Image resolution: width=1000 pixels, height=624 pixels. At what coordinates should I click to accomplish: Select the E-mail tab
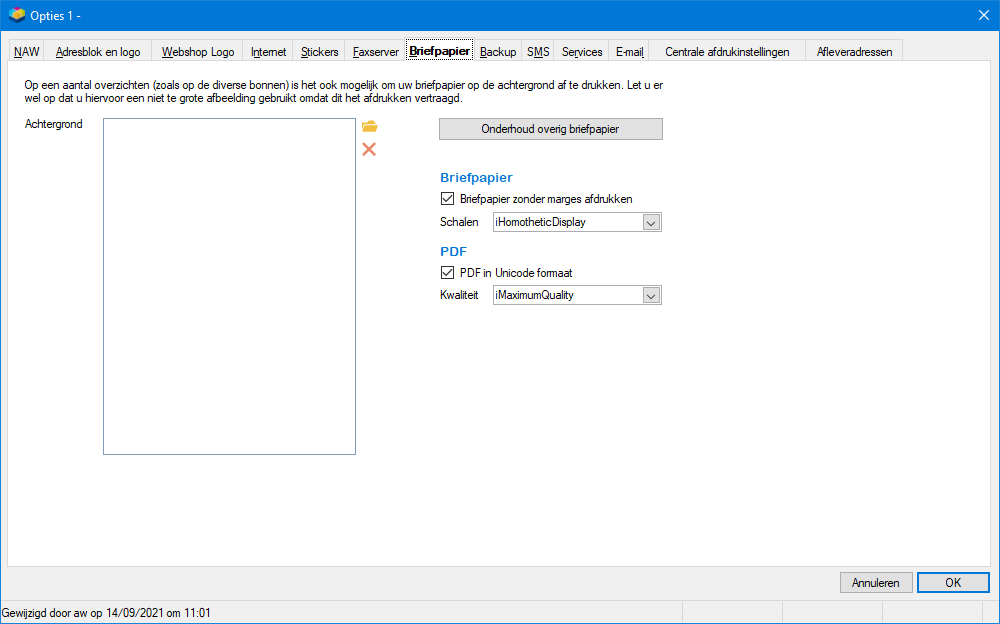629,52
